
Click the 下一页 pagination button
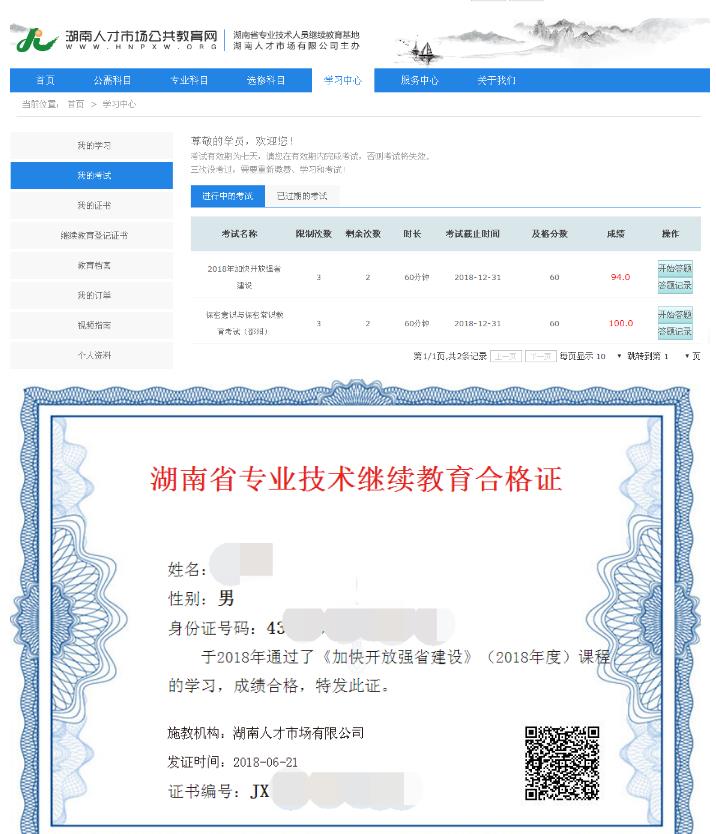(540, 356)
